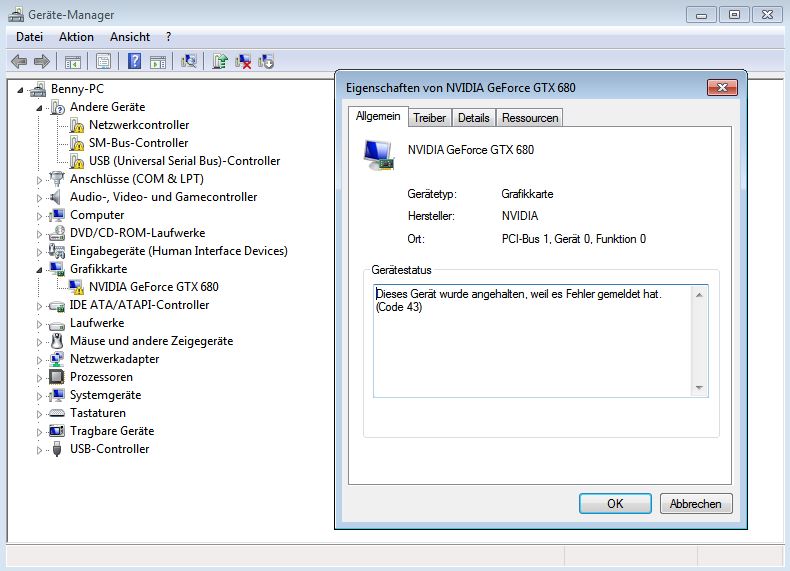Close the NVIDIA properties dialog
Image resolution: width=790 pixels, height=571 pixels.
722,88
